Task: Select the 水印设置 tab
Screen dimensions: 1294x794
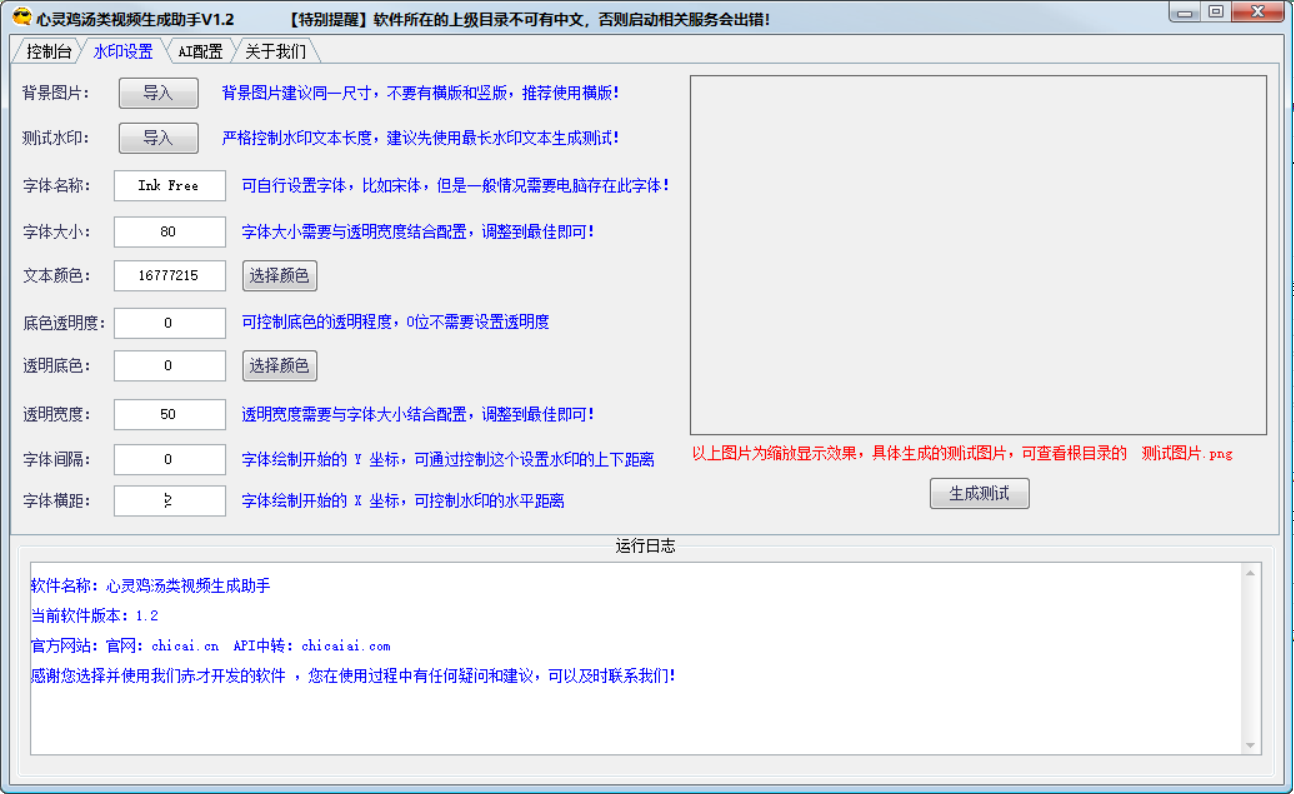Action: point(123,51)
